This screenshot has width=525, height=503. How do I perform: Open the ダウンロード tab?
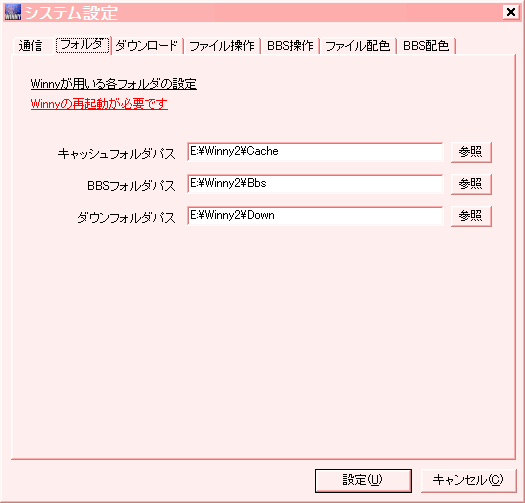tap(146, 46)
